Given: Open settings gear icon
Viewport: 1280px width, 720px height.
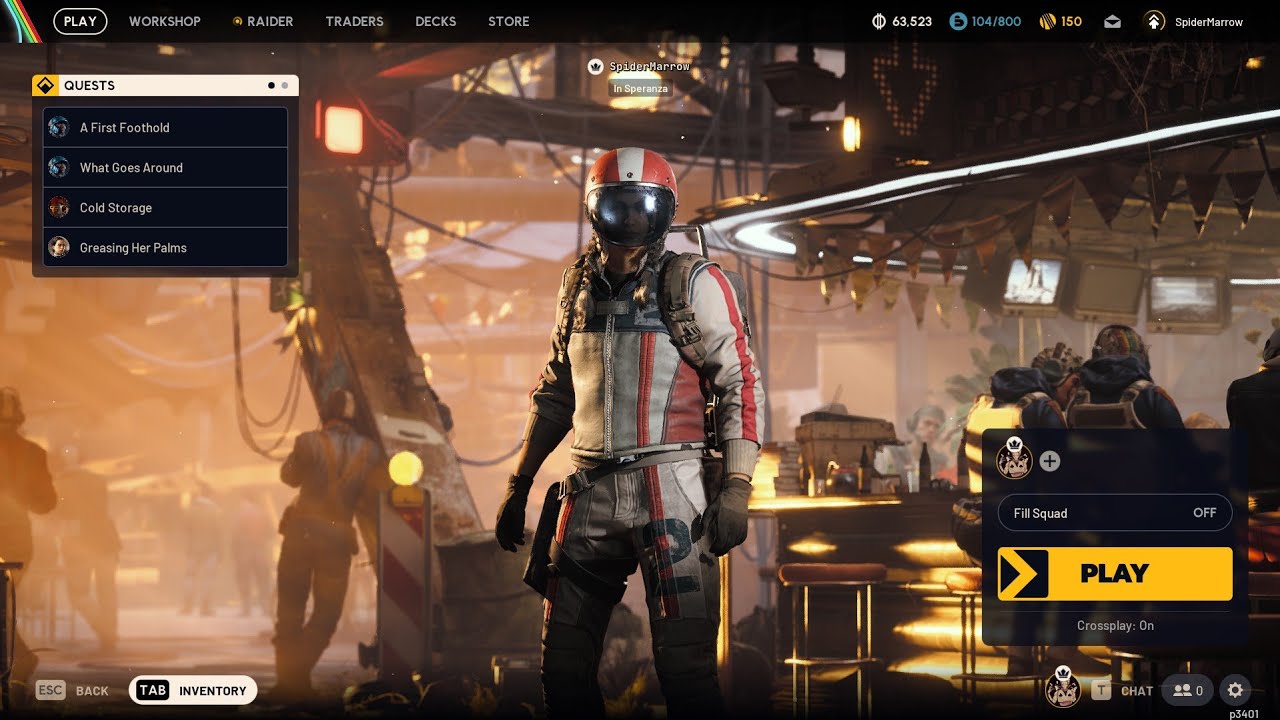Looking at the screenshot, I should [x=1235, y=690].
